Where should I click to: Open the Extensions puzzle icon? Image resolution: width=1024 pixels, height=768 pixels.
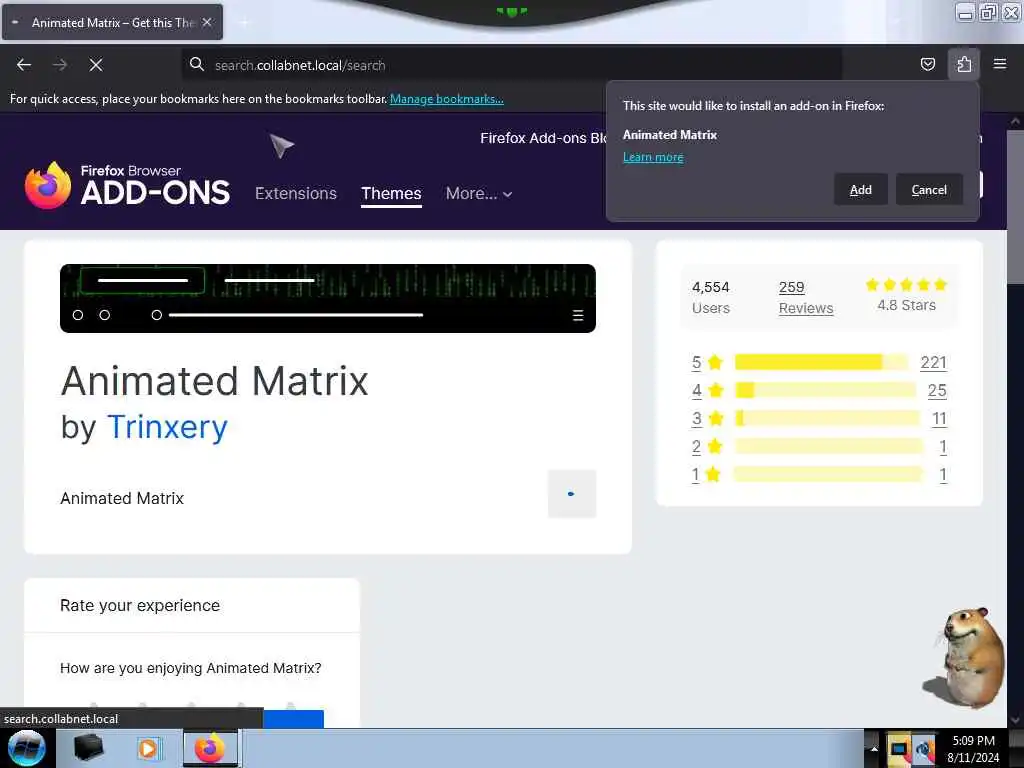tap(964, 64)
